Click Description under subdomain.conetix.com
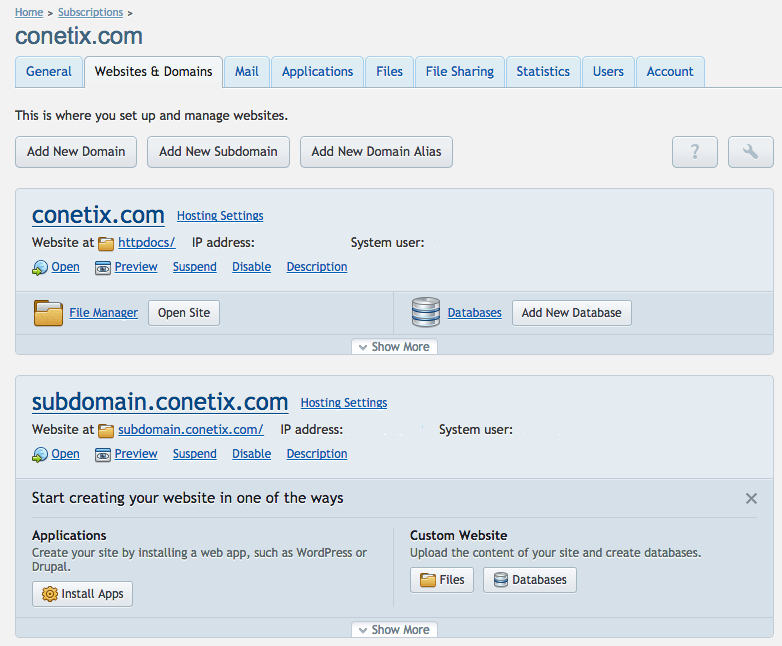Screen dimensions: 782x646 pos(317,454)
